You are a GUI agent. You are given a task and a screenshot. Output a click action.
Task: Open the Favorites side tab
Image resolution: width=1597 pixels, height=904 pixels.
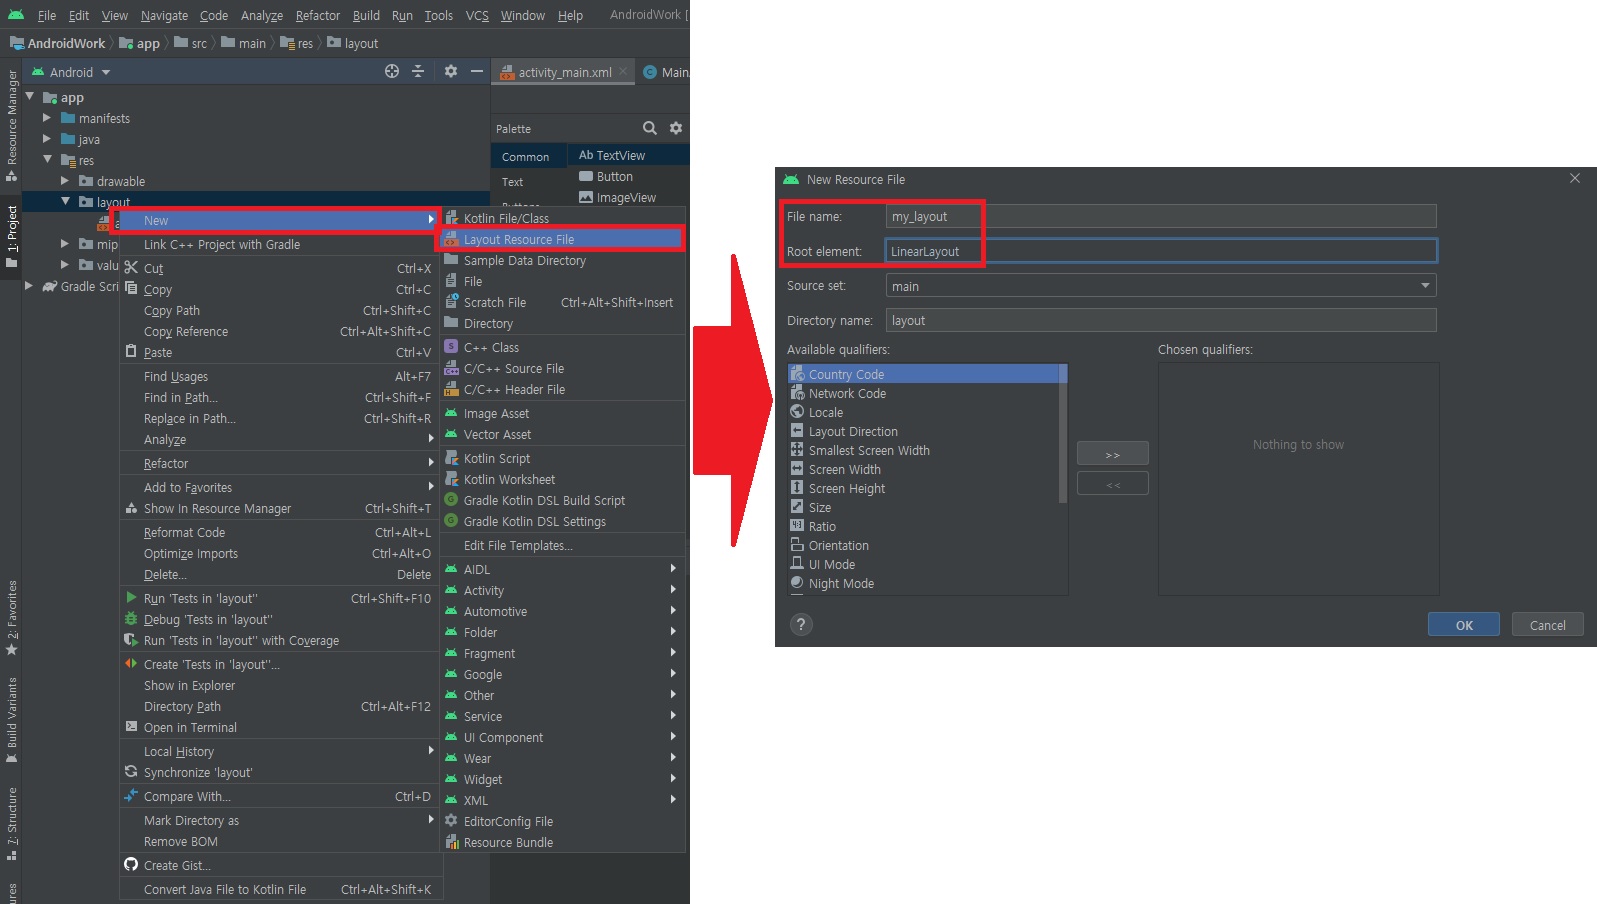pyautogui.click(x=12, y=618)
